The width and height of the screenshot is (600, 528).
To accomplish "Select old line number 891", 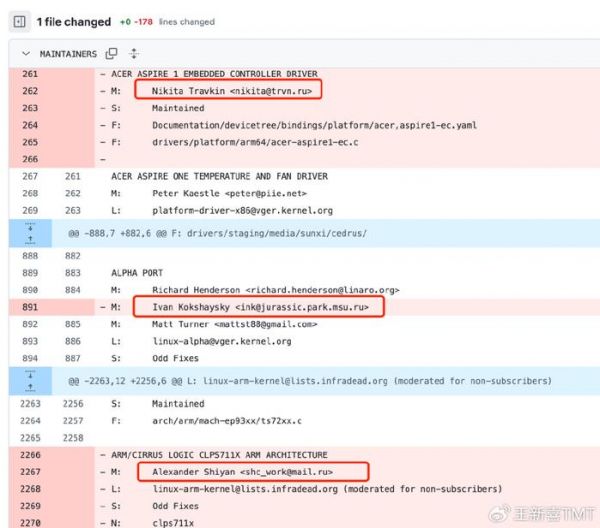I will click(28, 307).
